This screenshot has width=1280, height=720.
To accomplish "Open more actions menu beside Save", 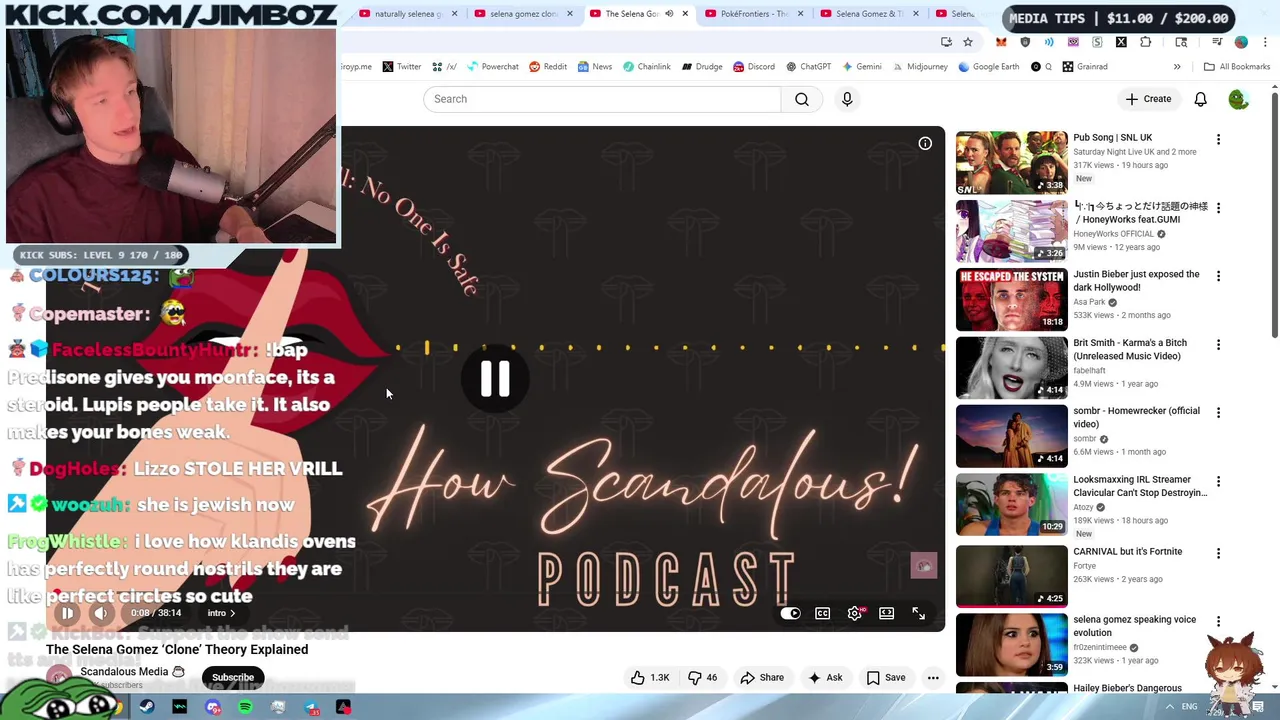I will (933, 677).
